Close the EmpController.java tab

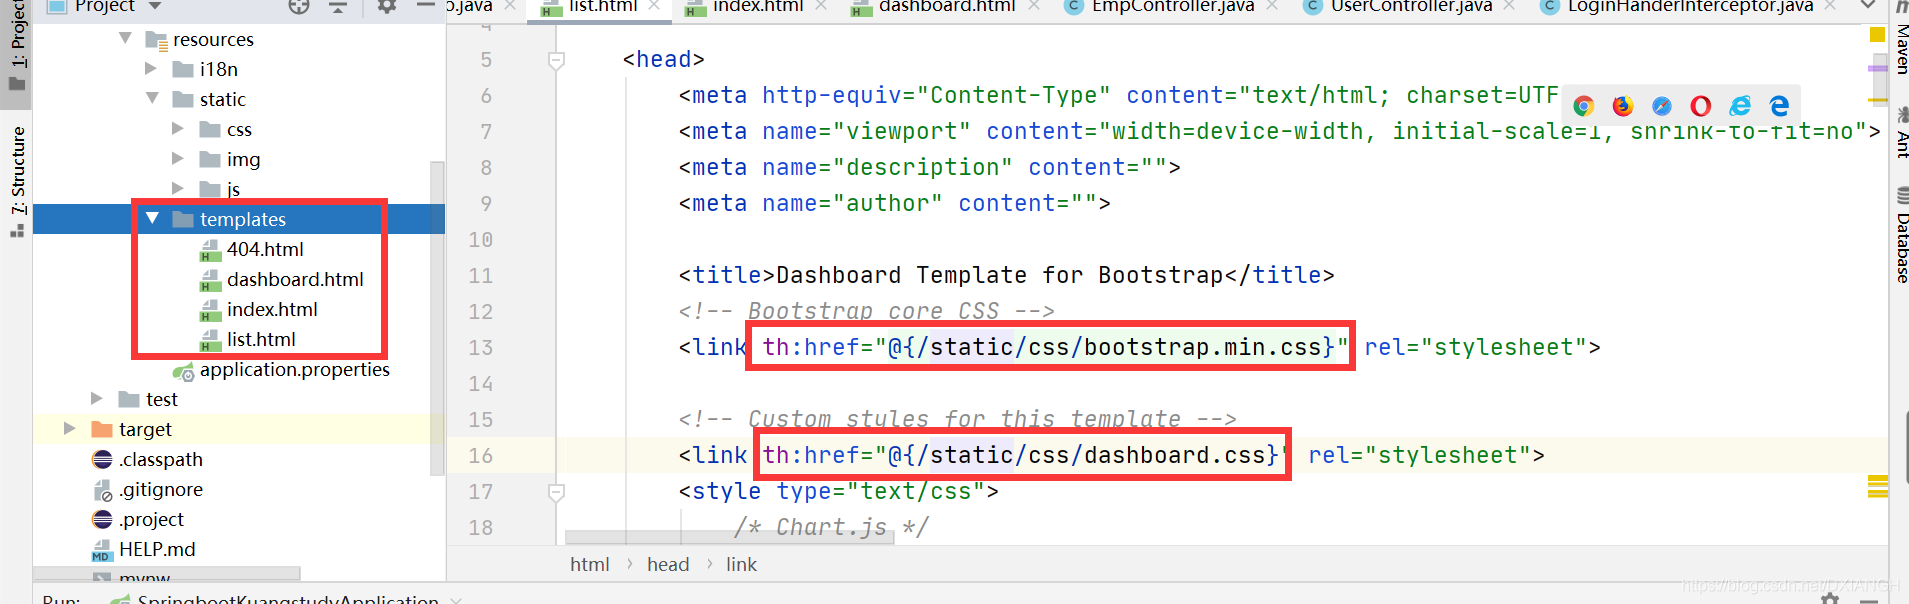tap(1272, 6)
